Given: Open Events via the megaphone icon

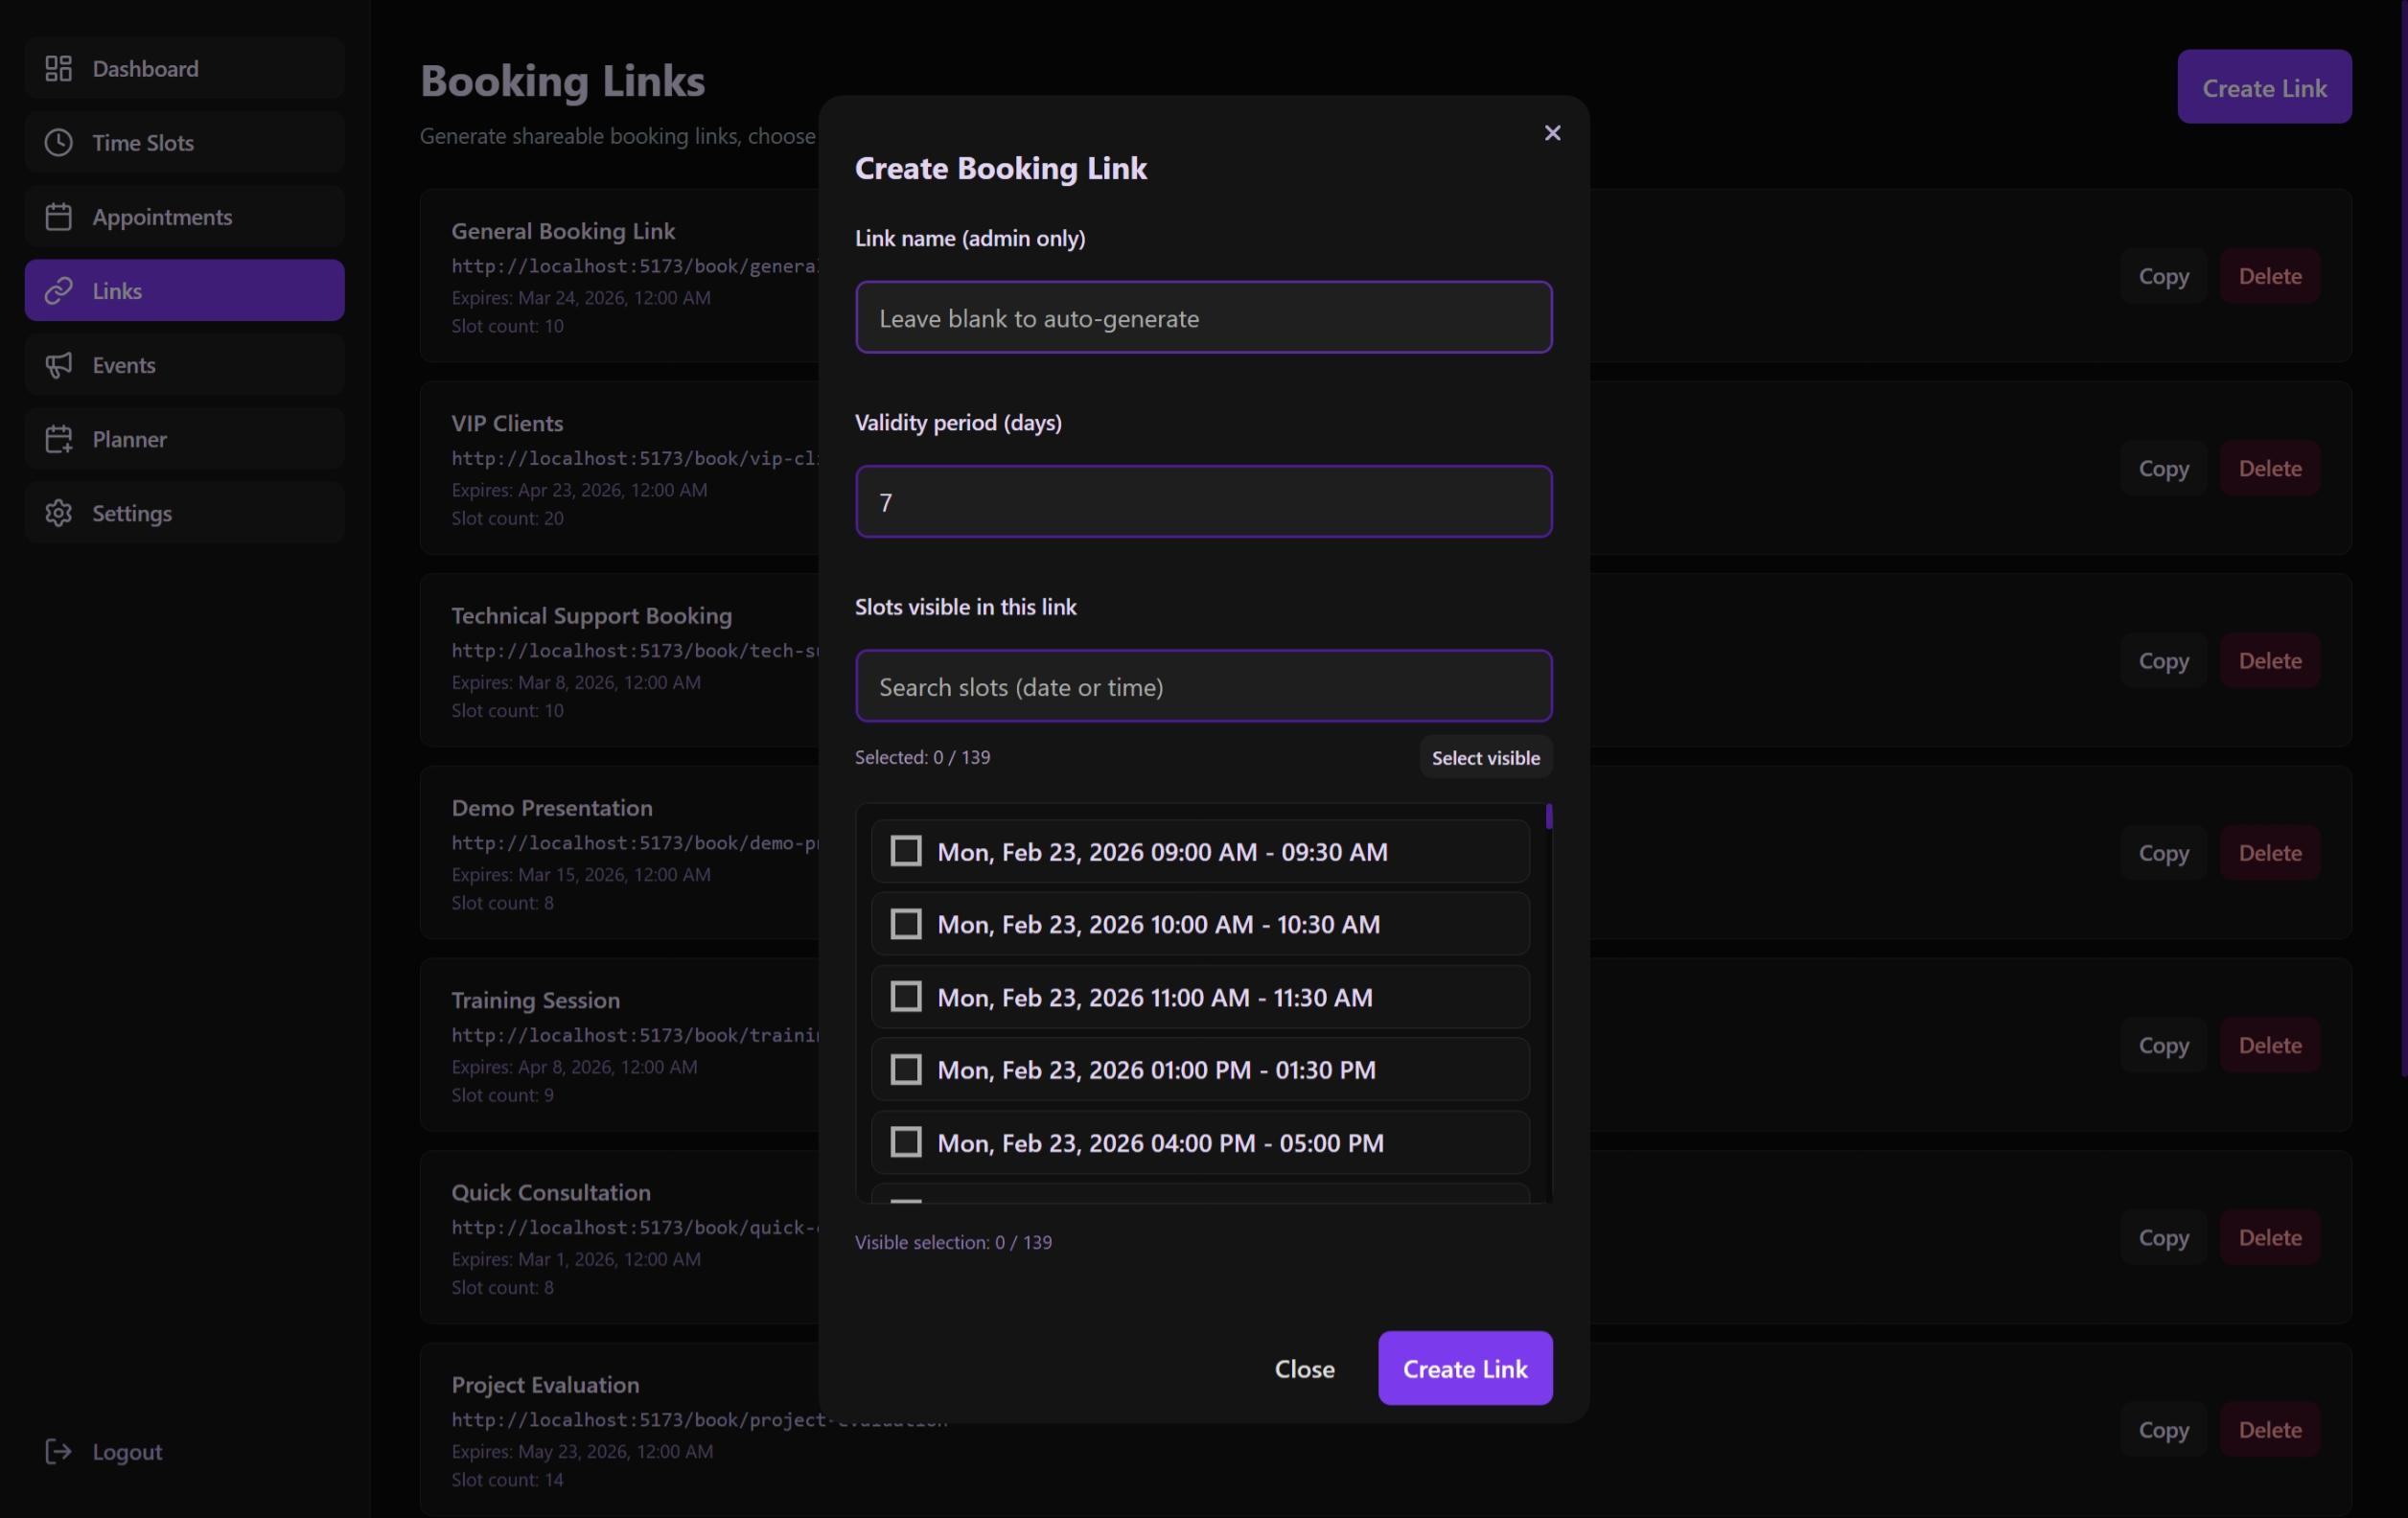Looking at the screenshot, I should pyautogui.click(x=59, y=364).
